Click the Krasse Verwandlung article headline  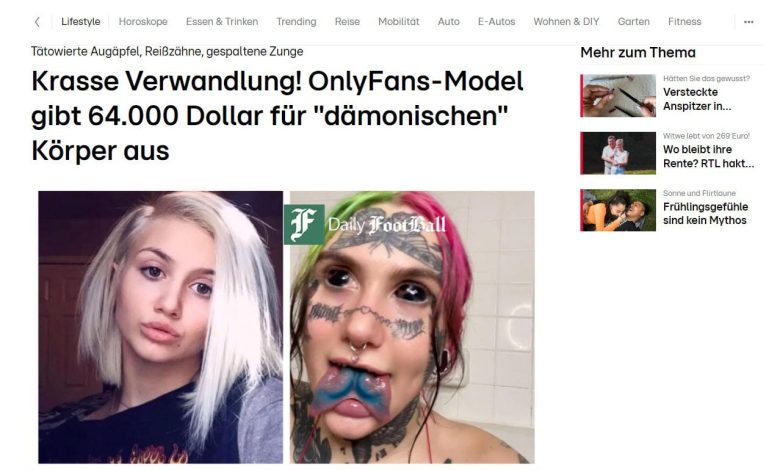coord(277,116)
